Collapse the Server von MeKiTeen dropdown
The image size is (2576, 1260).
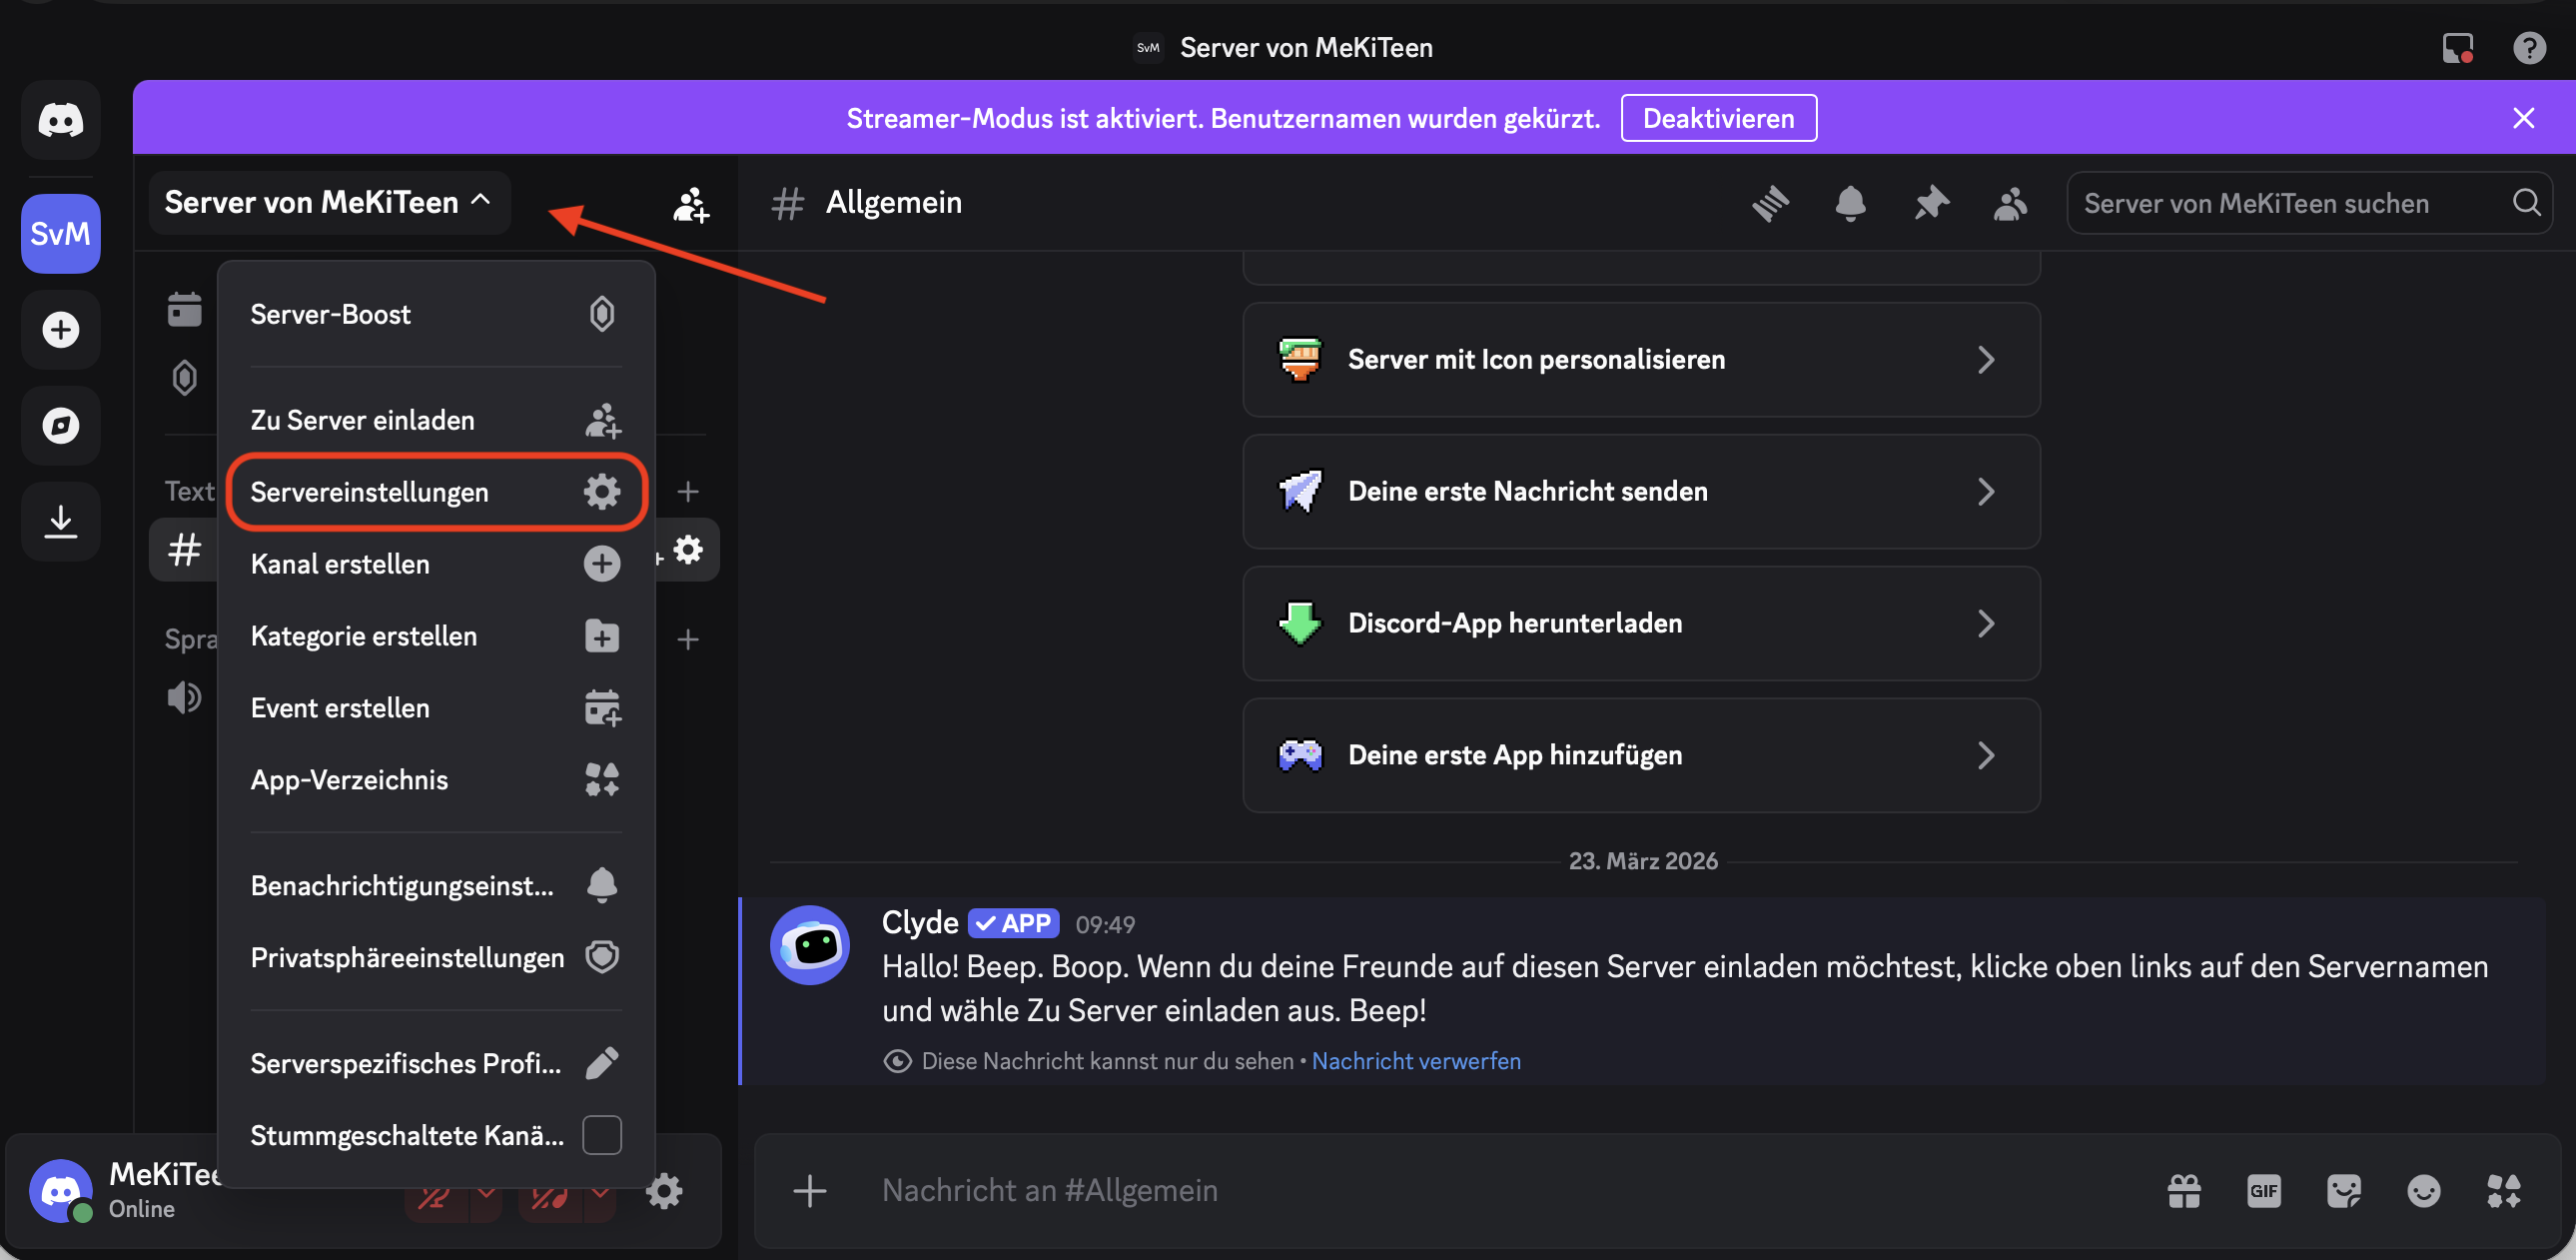[328, 203]
